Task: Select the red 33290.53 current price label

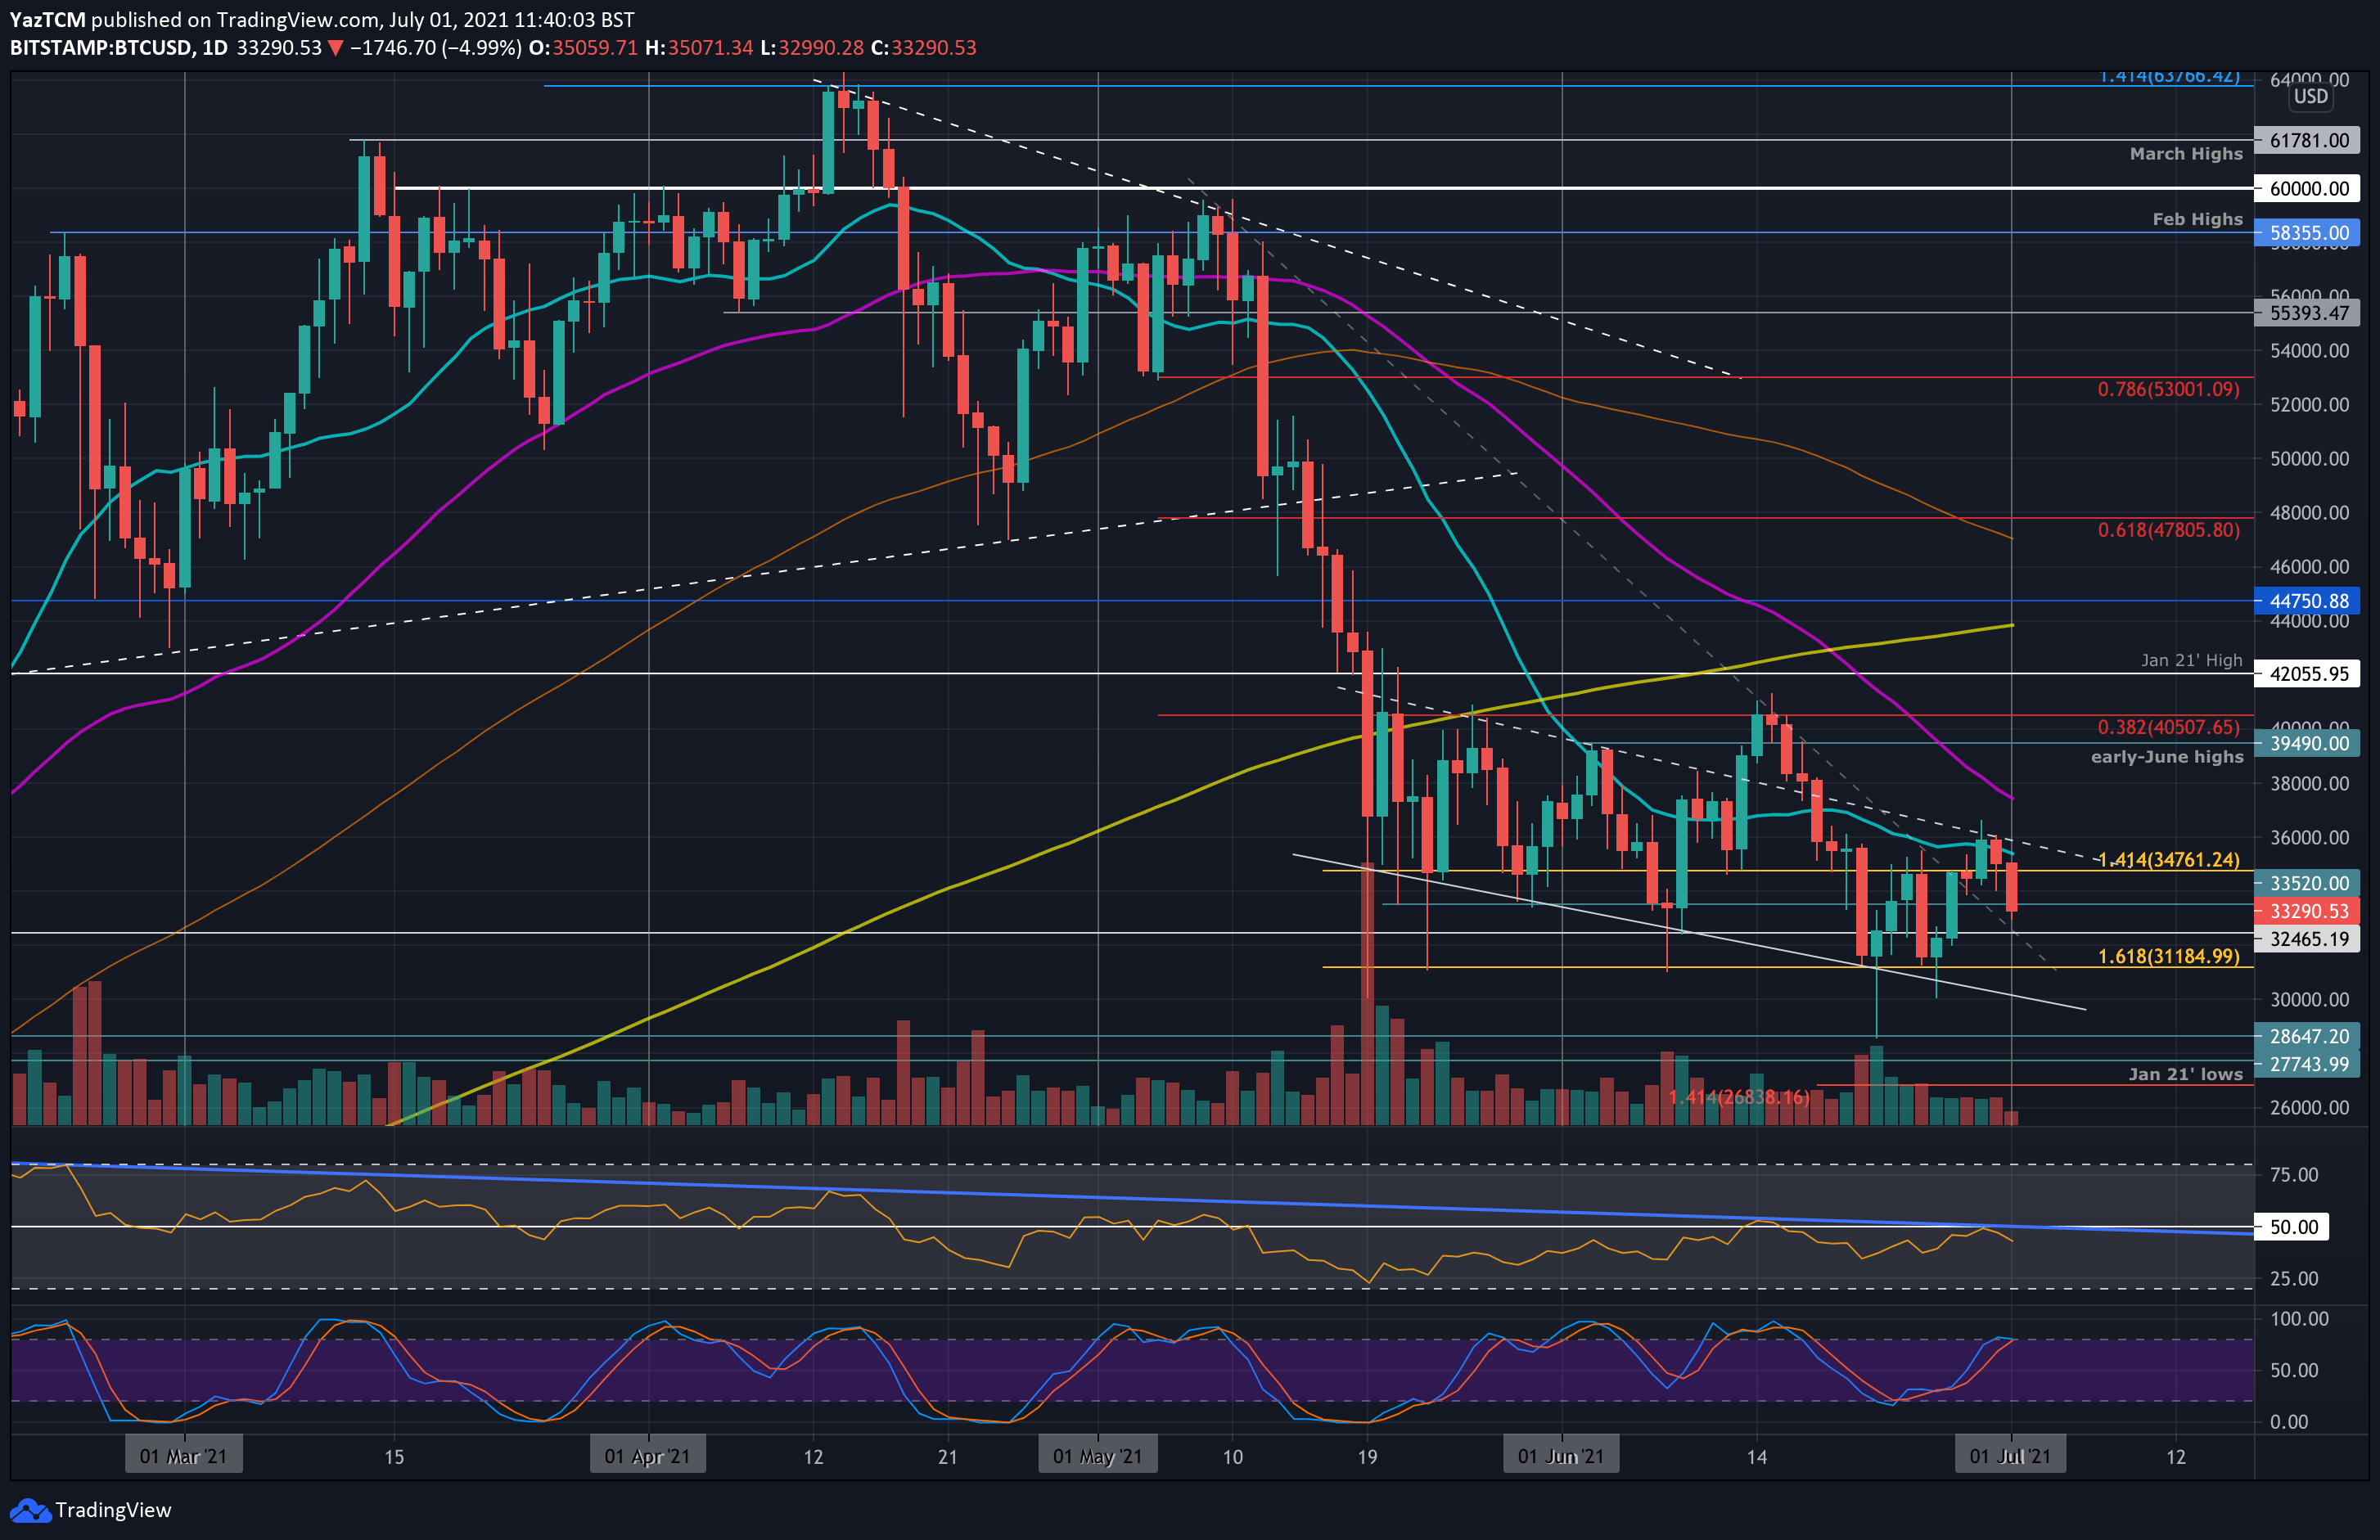Action: click(x=2308, y=911)
